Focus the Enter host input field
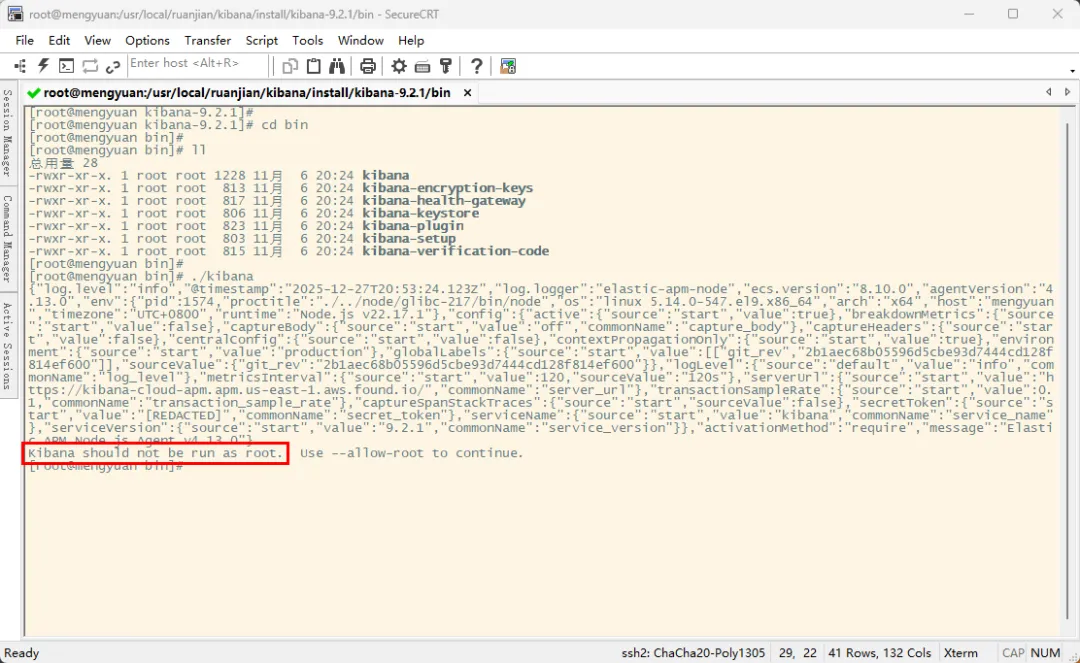 pos(197,63)
